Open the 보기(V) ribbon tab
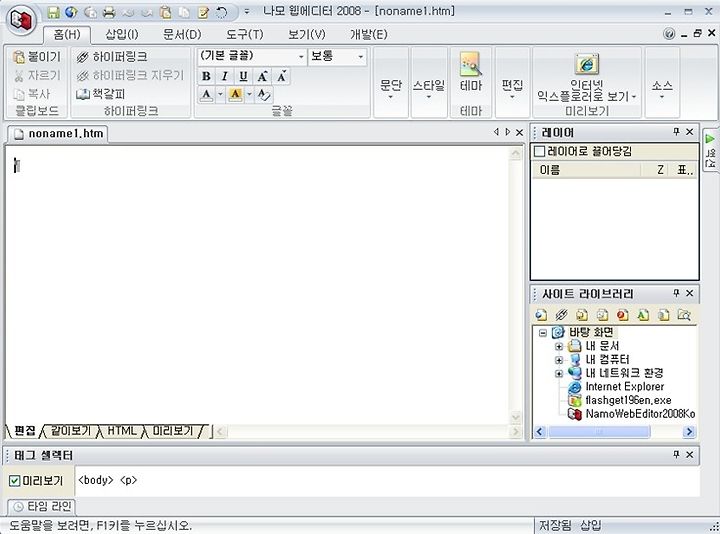720x534 pixels. click(307, 34)
